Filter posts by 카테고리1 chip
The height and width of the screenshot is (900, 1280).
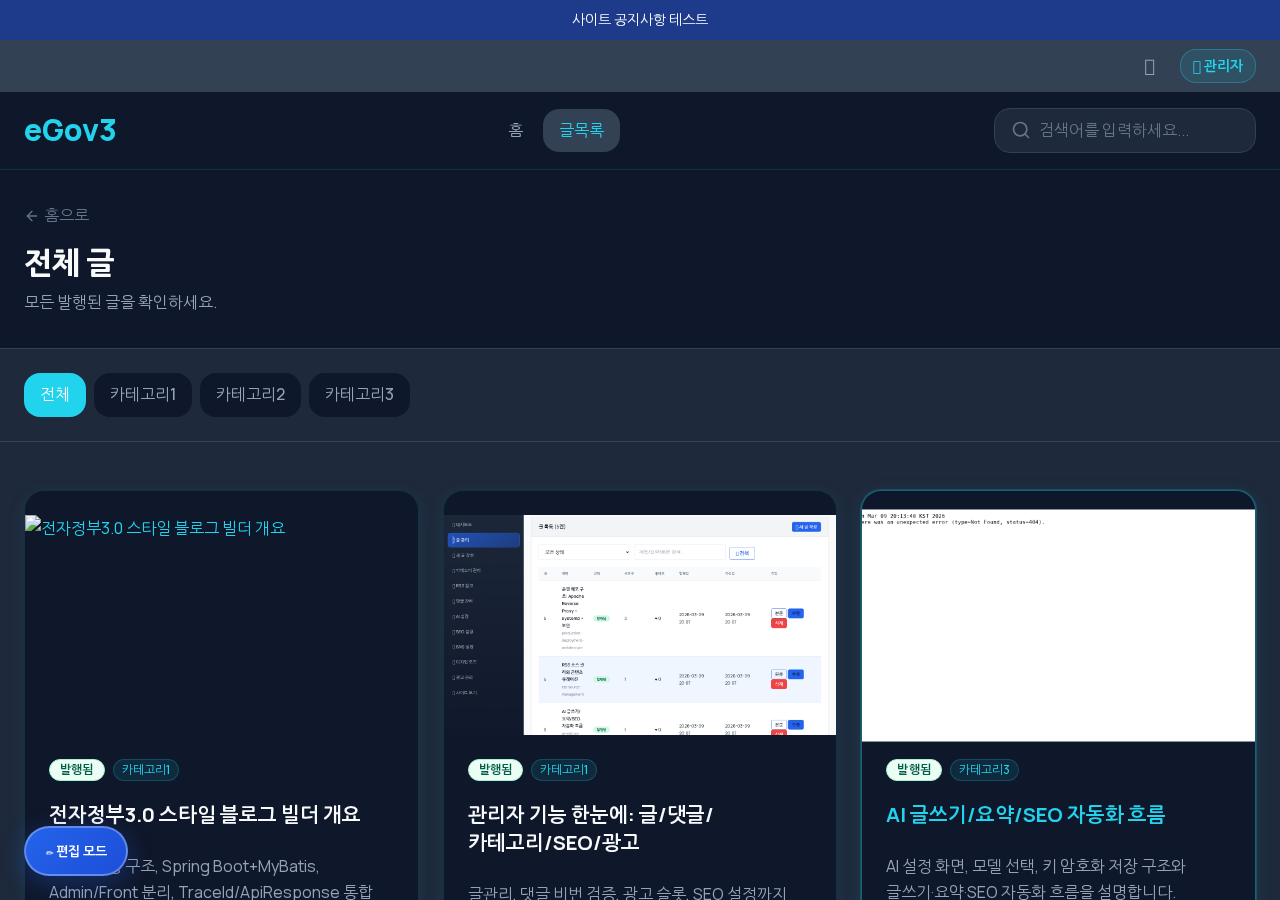(143, 395)
